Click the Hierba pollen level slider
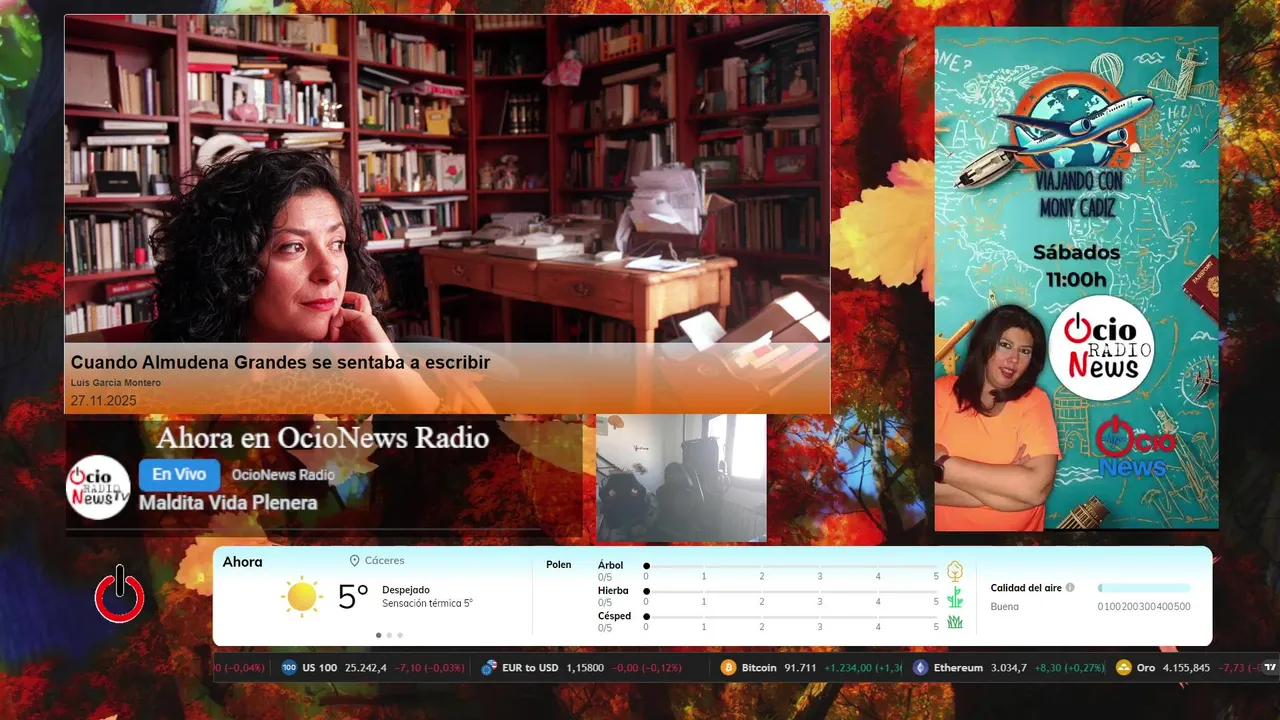1280x720 pixels. (792, 591)
